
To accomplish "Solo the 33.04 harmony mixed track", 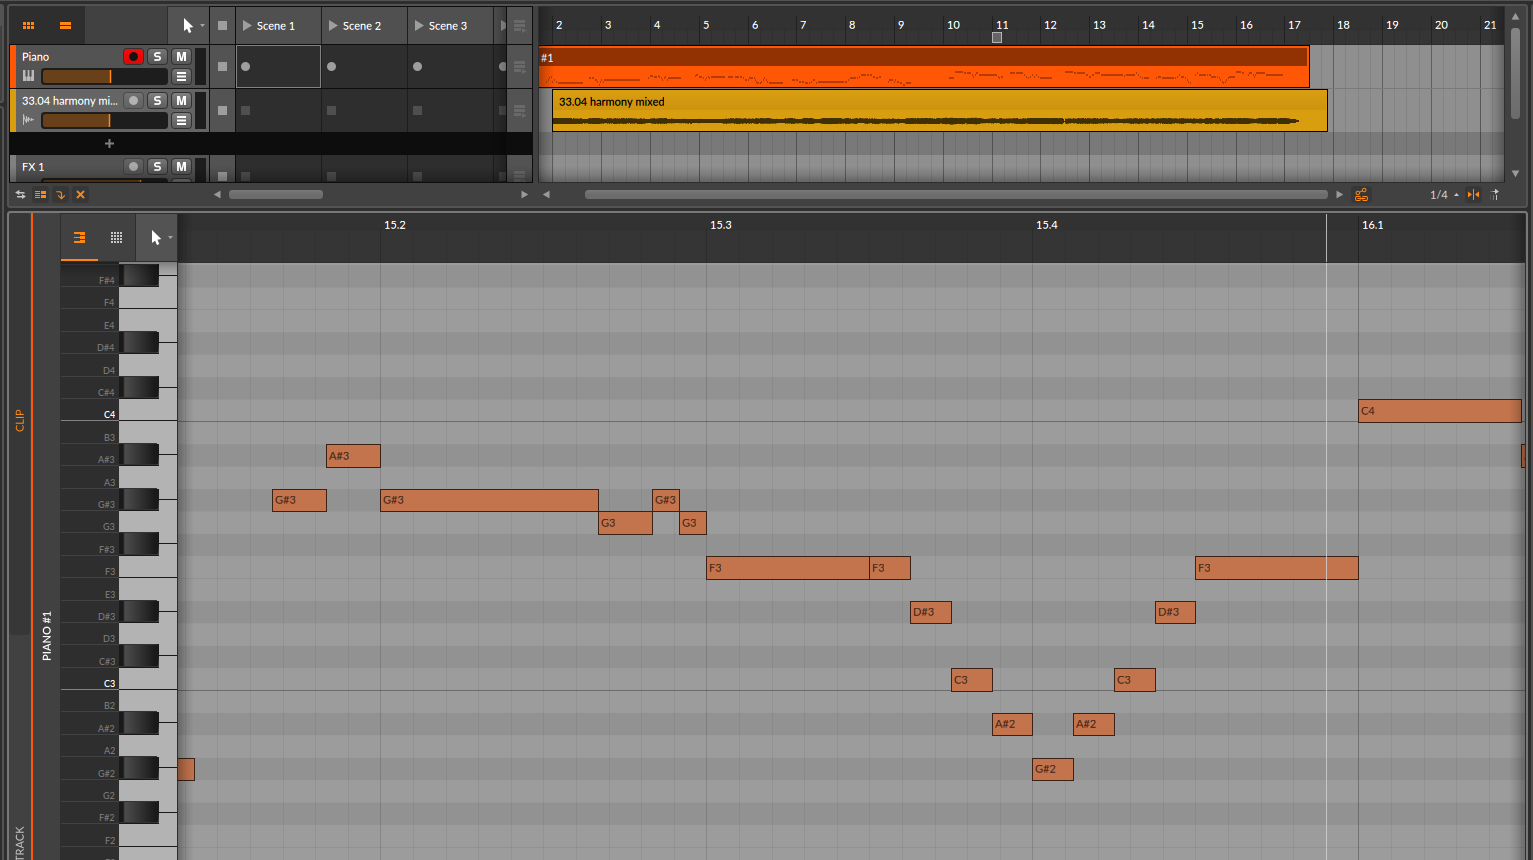I will point(157,101).
